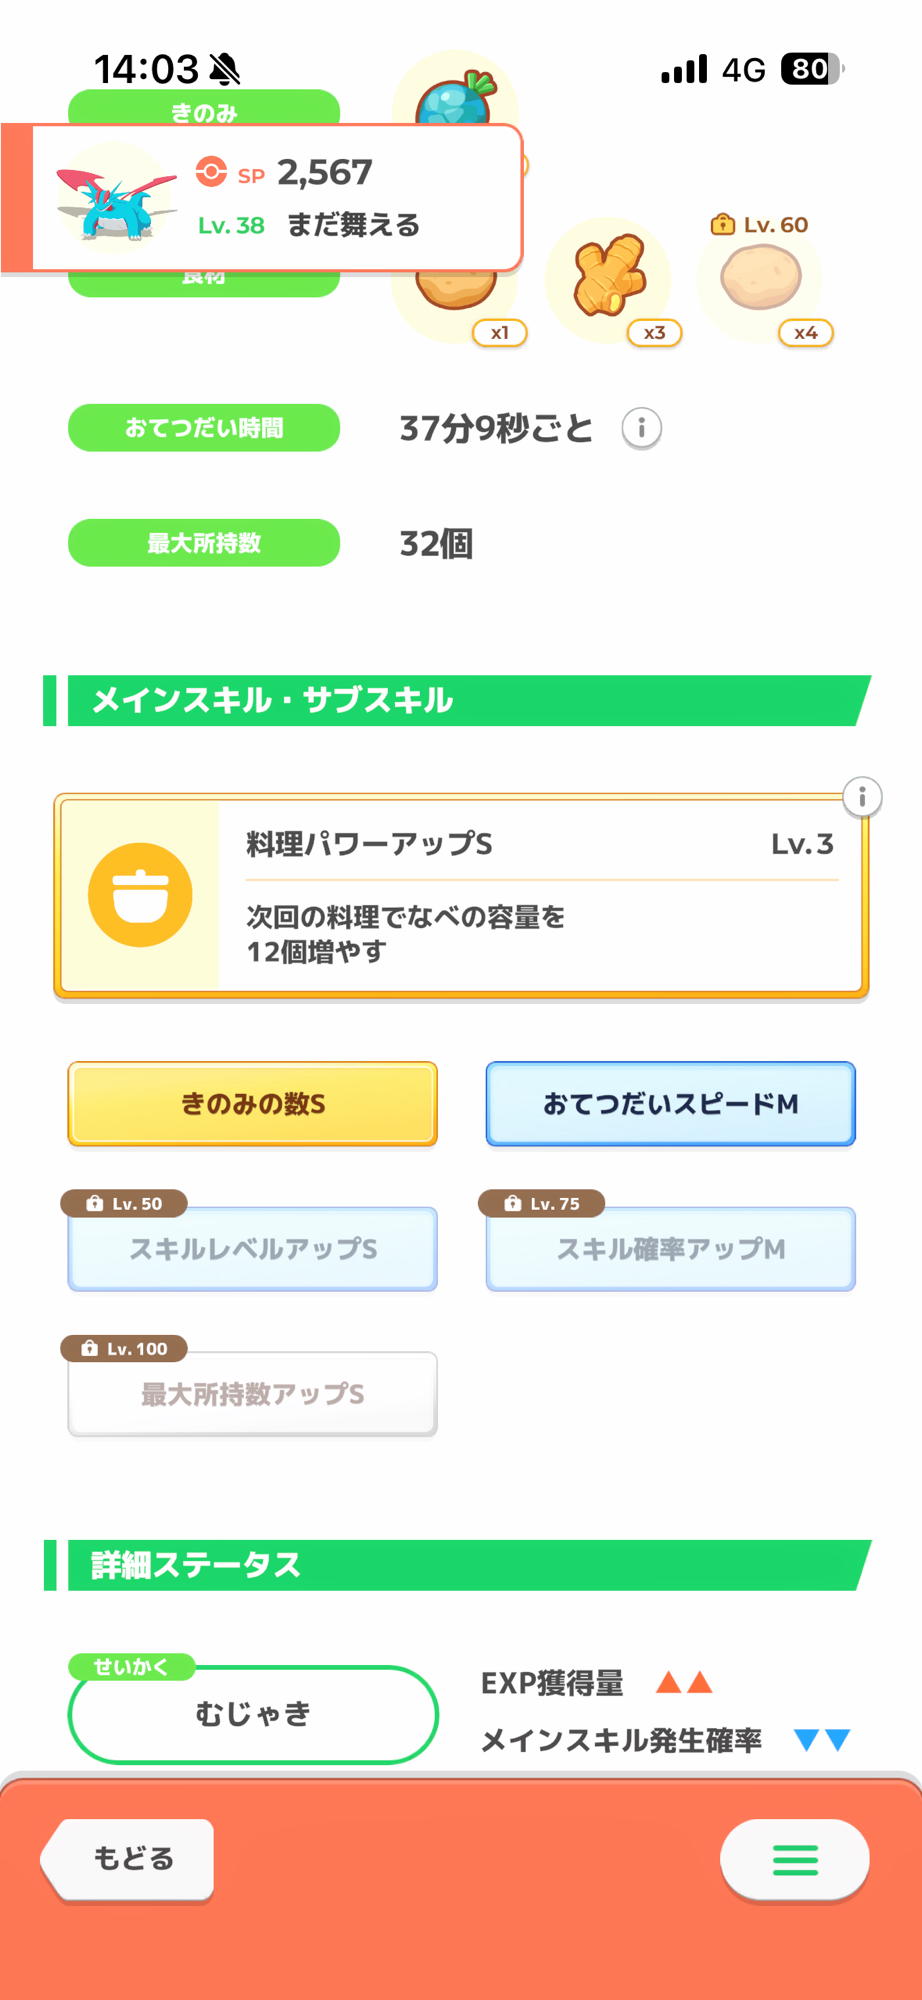Tap the むじゃき nature box
The width and height of the screenshot is (922, 2000).
coord(253,1714)
